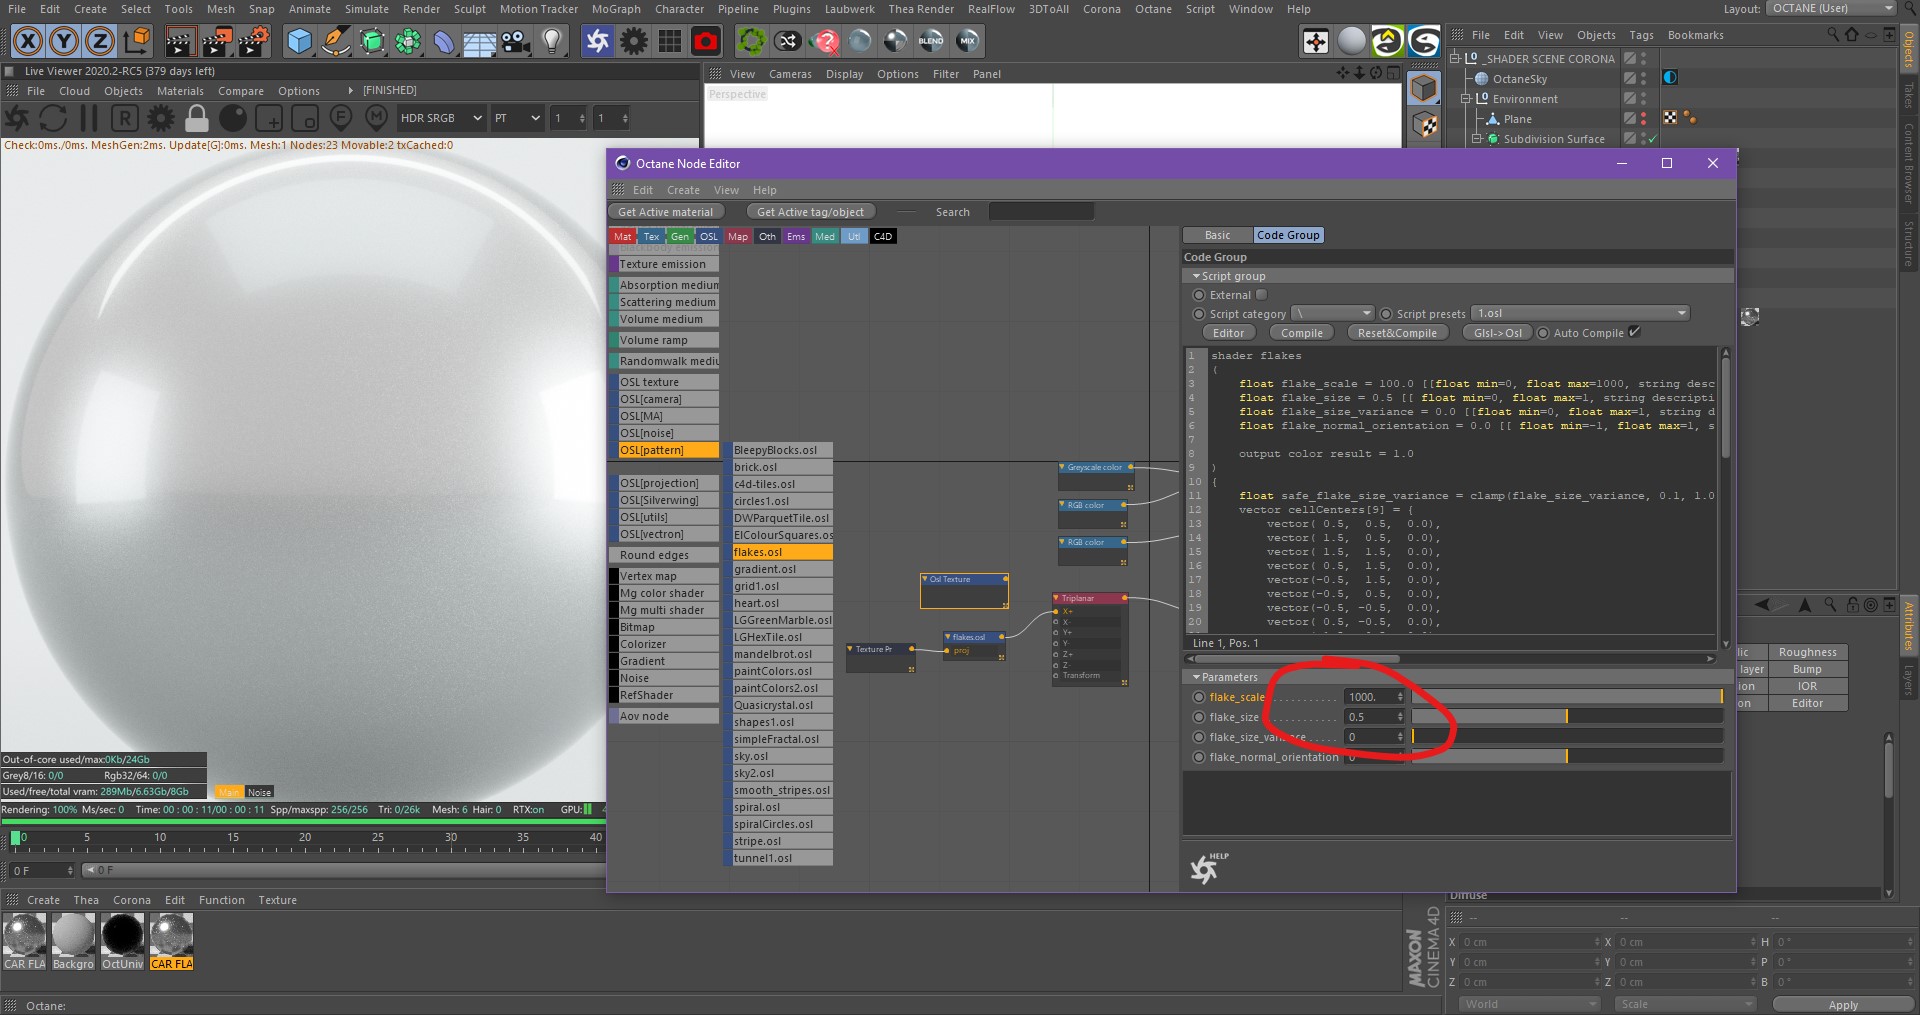Viewport: 1920px width, 1015px height.
Task: Open Octane settings gear in main toolbar
Action: click(x=634, y=41)
